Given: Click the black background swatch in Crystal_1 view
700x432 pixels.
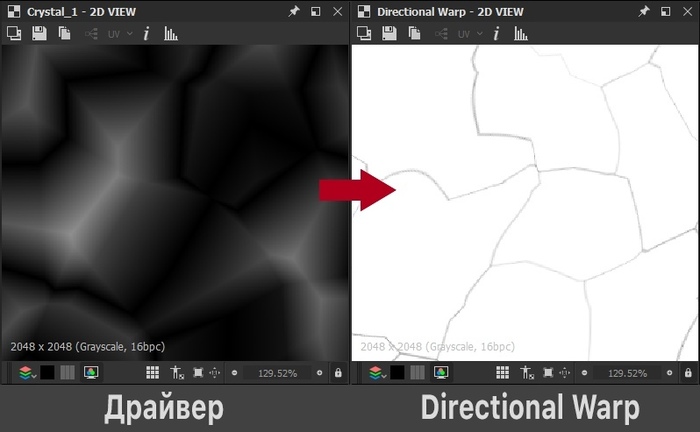Looking at the screenshot, I should coord(47,373).
